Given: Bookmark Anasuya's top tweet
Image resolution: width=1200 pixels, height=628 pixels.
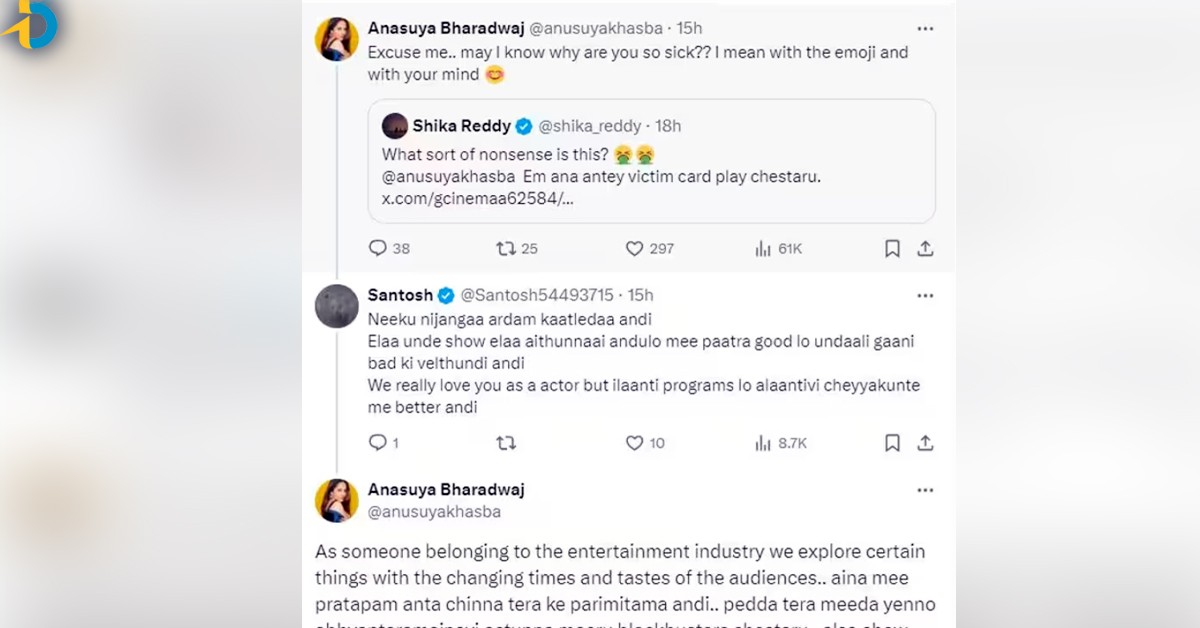Looking at the screenshot, I should click(x=892, y=248).
